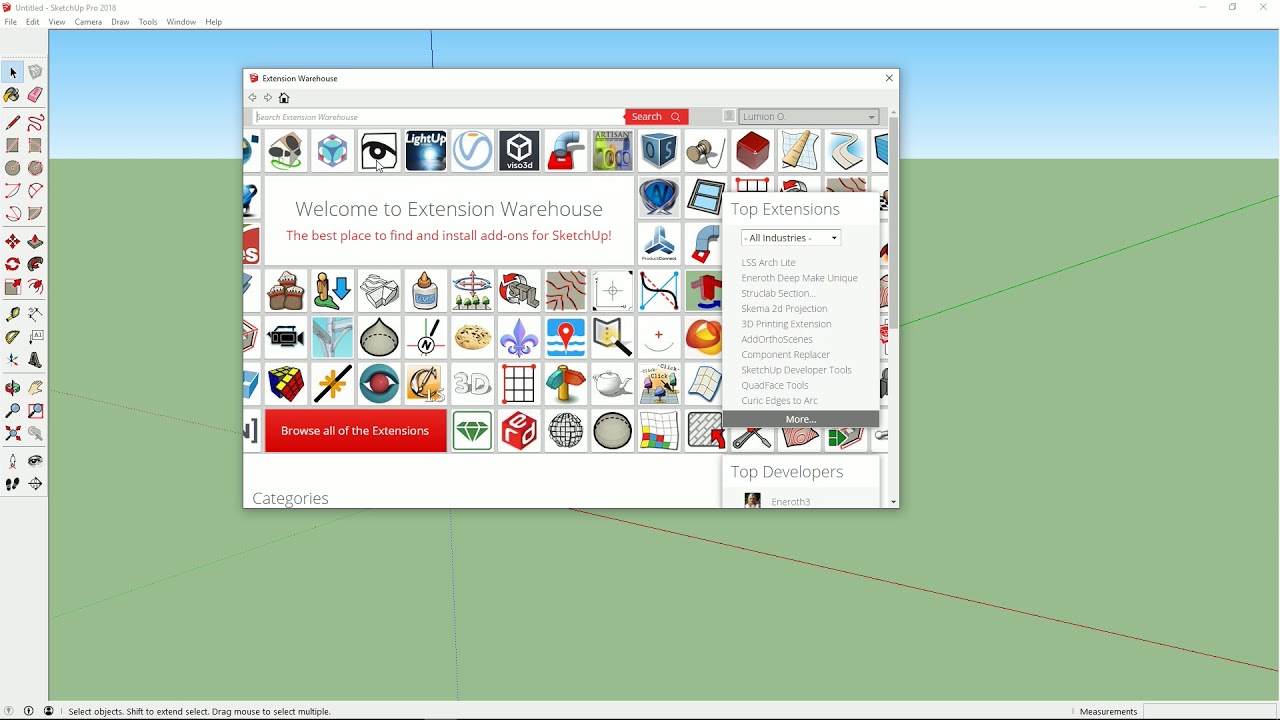Image resolution: width=1280 pixels, height=720 pixels.
Task: Click the Zoom Extents tool
Action: tap(13, 434)
